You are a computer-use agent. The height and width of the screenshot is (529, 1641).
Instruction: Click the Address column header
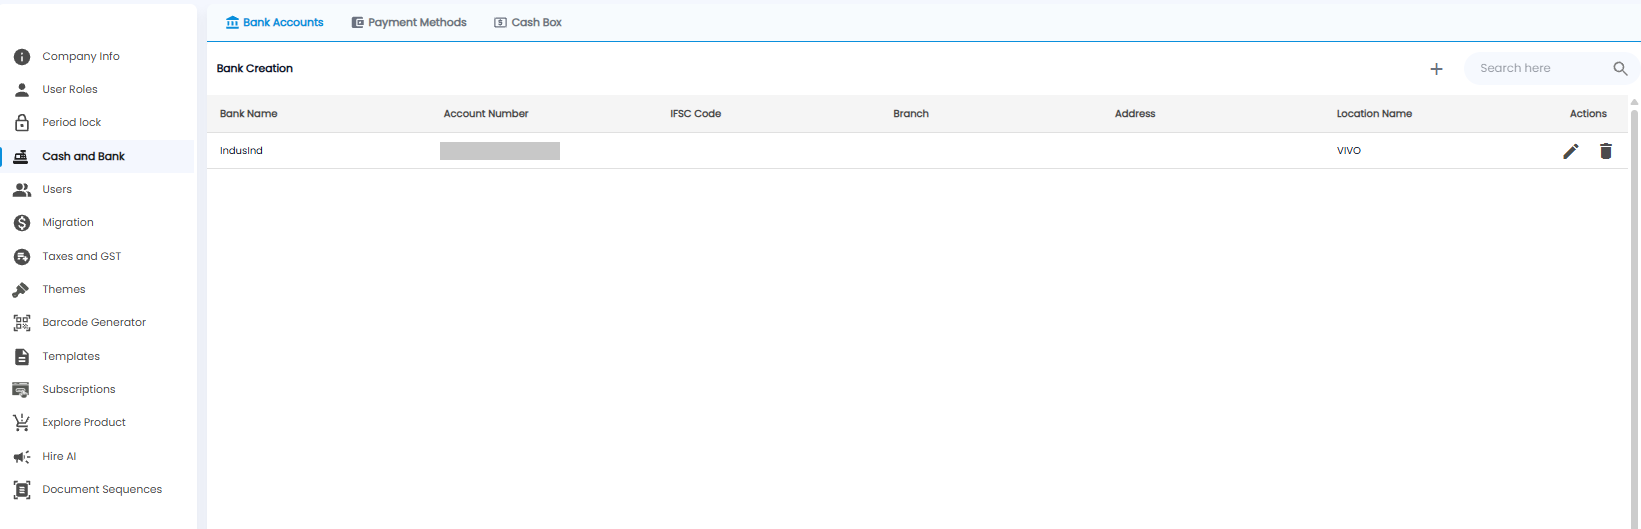click(x=1135, y=114)
